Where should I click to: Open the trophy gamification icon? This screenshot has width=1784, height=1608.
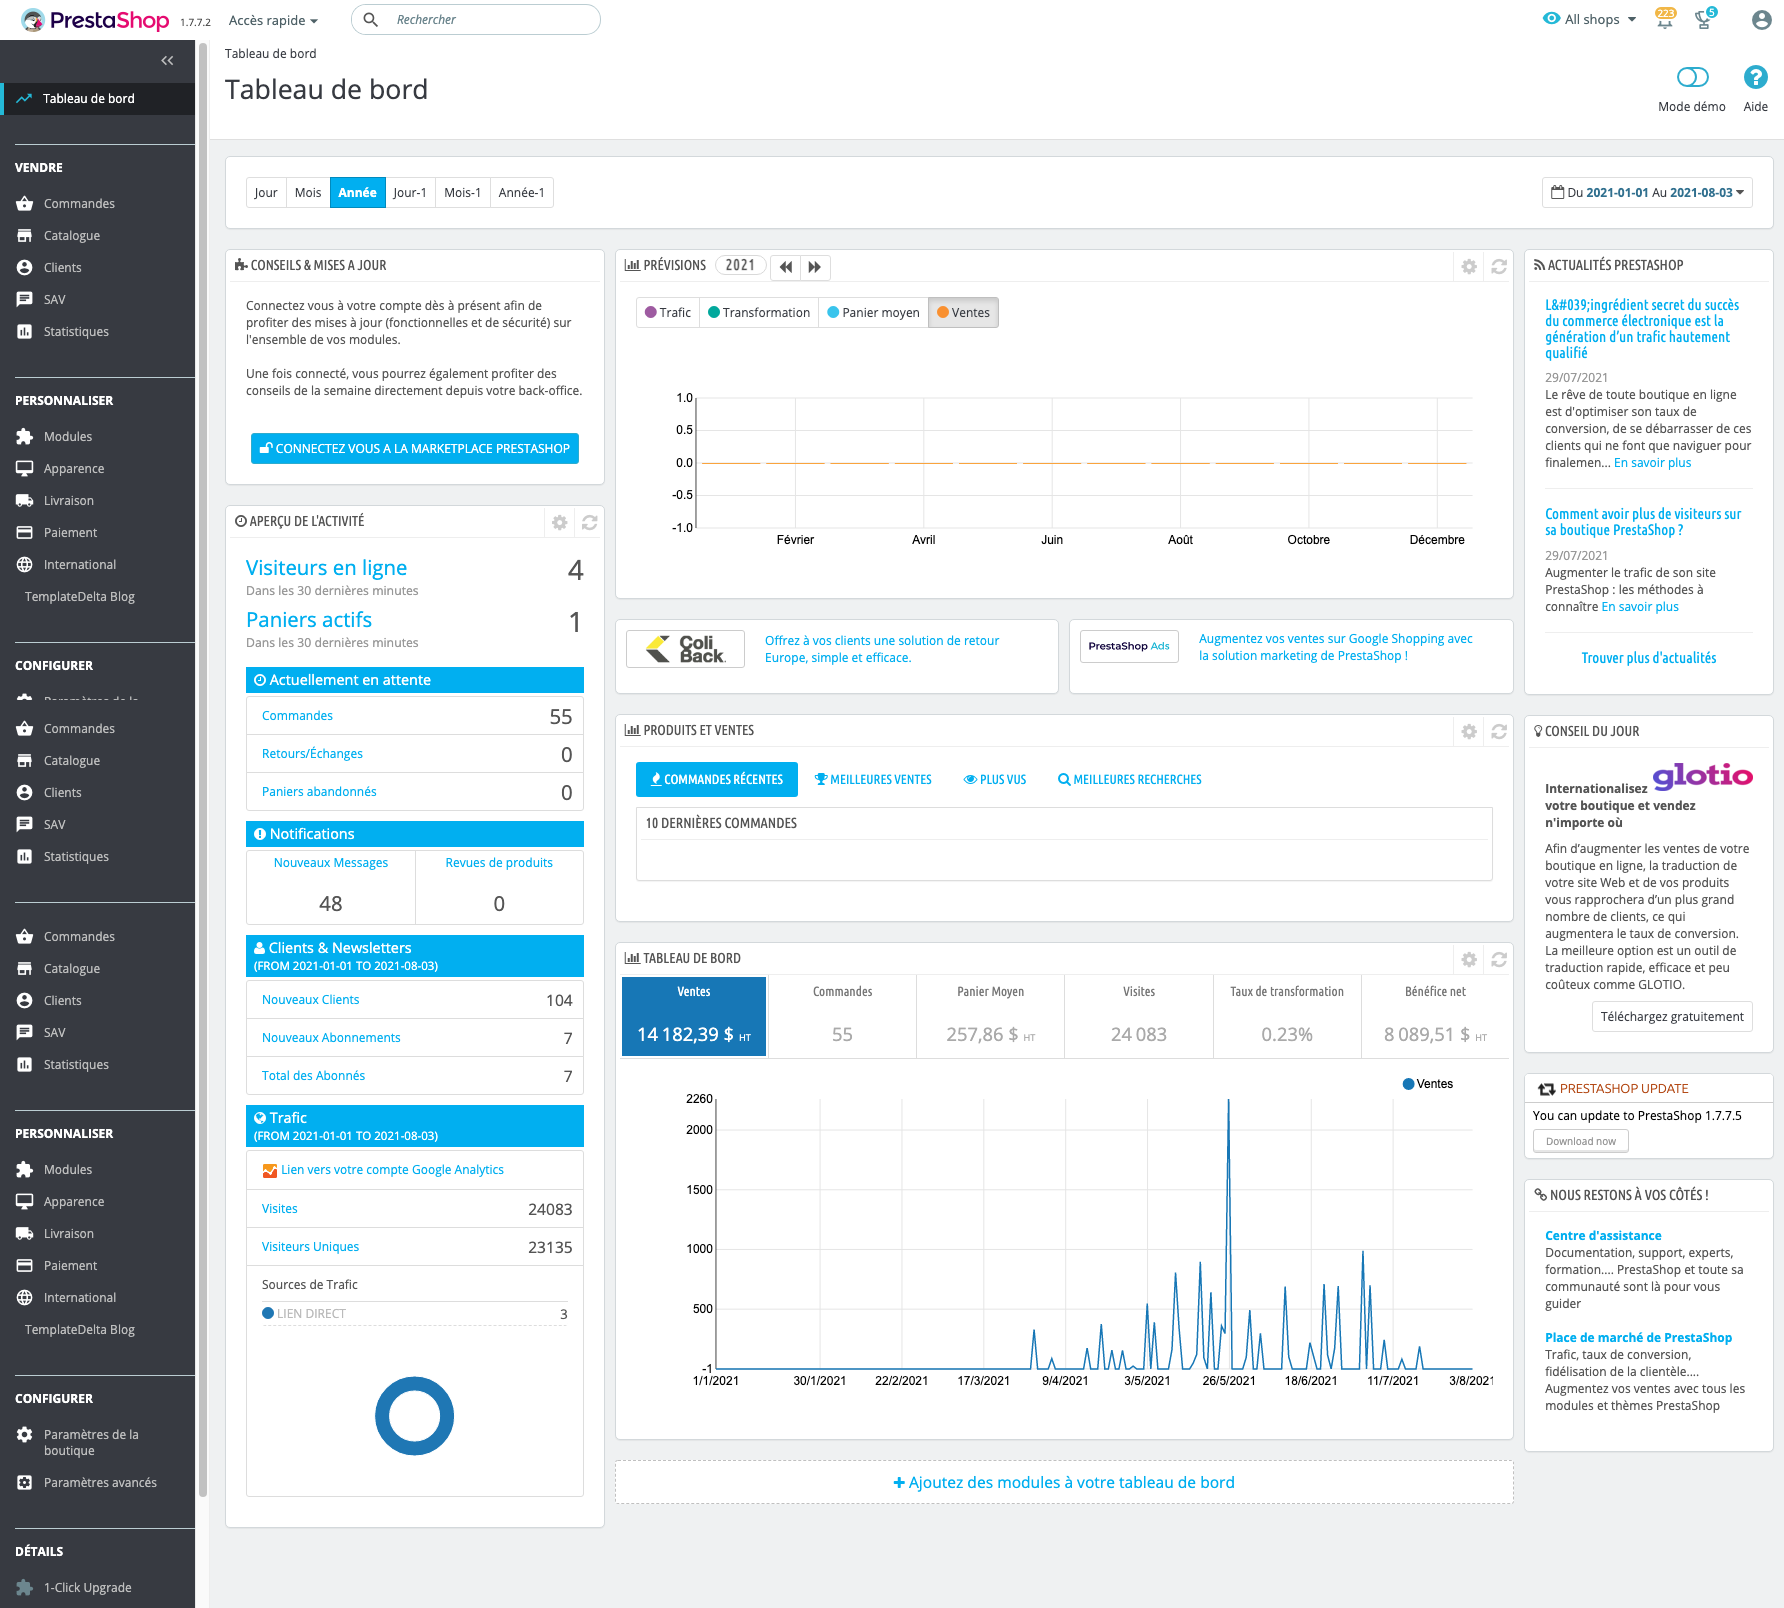point(1705,19)
